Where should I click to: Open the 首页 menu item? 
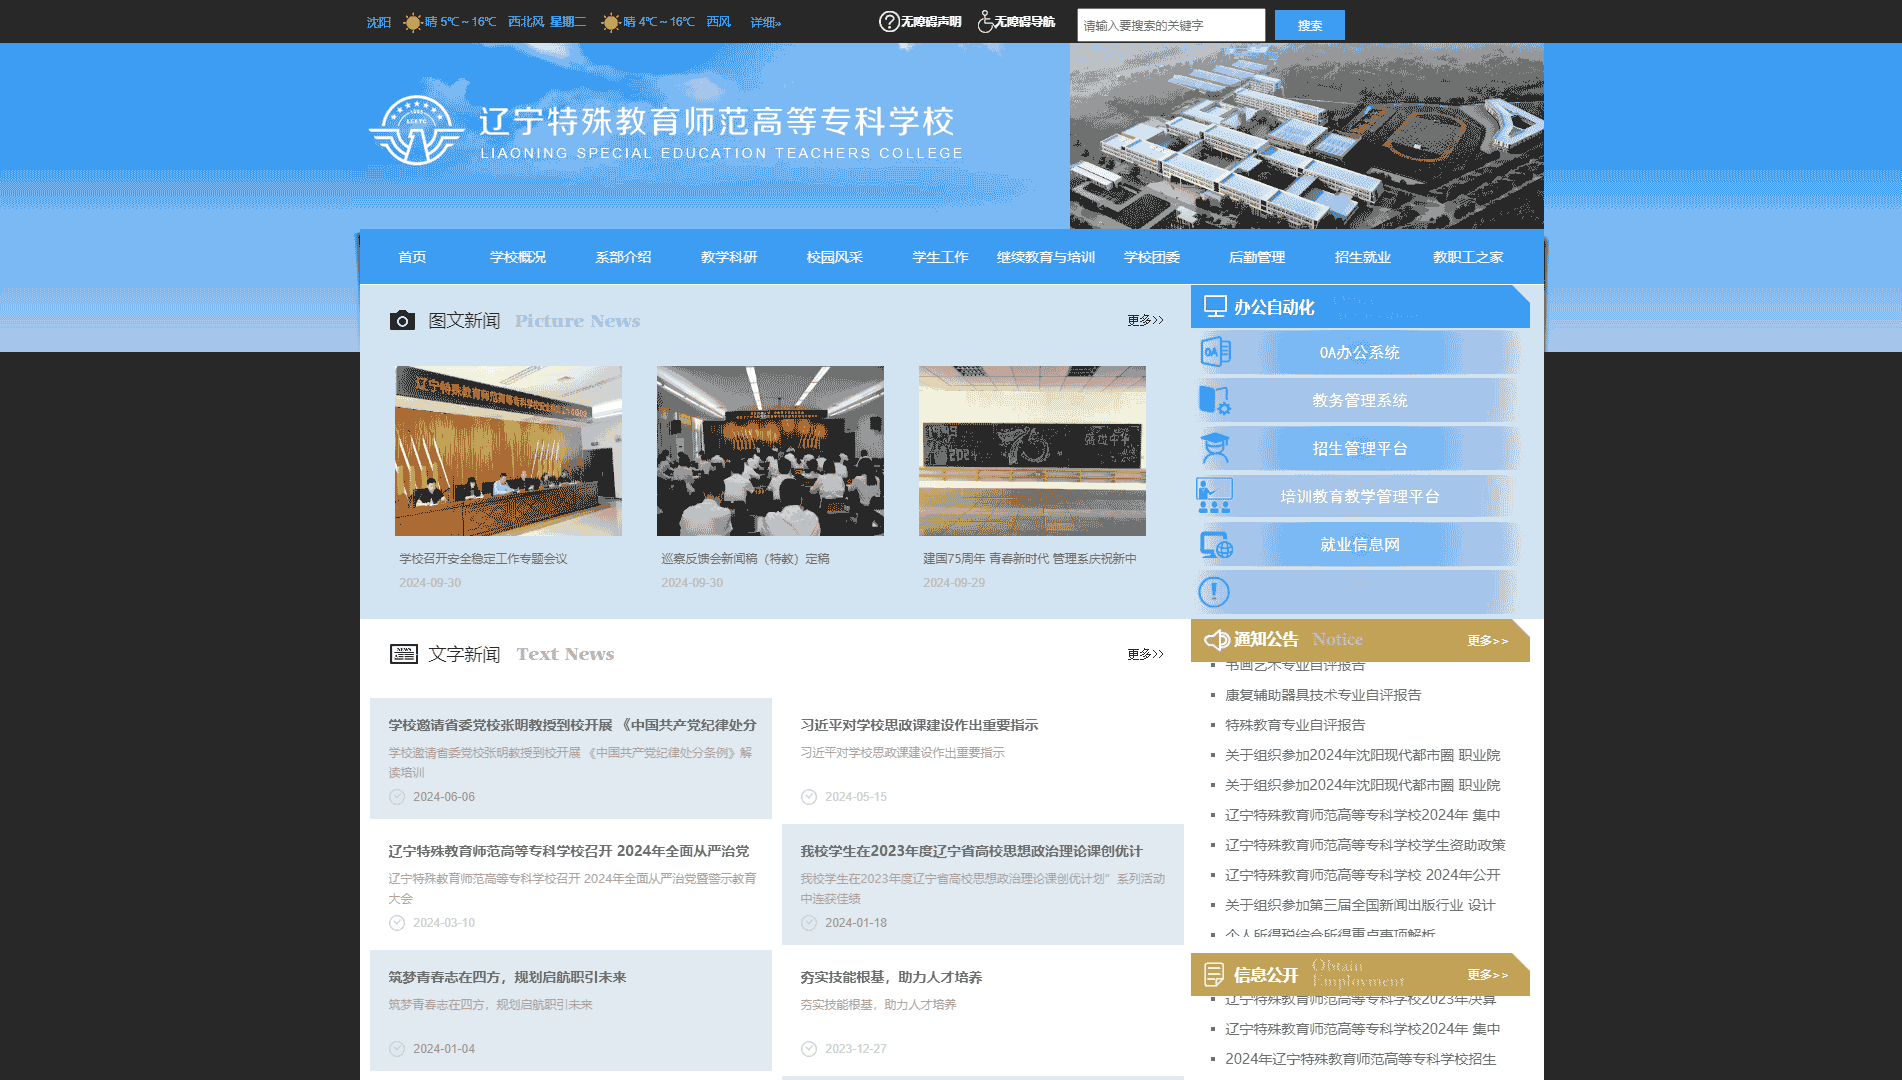[412, 257]
